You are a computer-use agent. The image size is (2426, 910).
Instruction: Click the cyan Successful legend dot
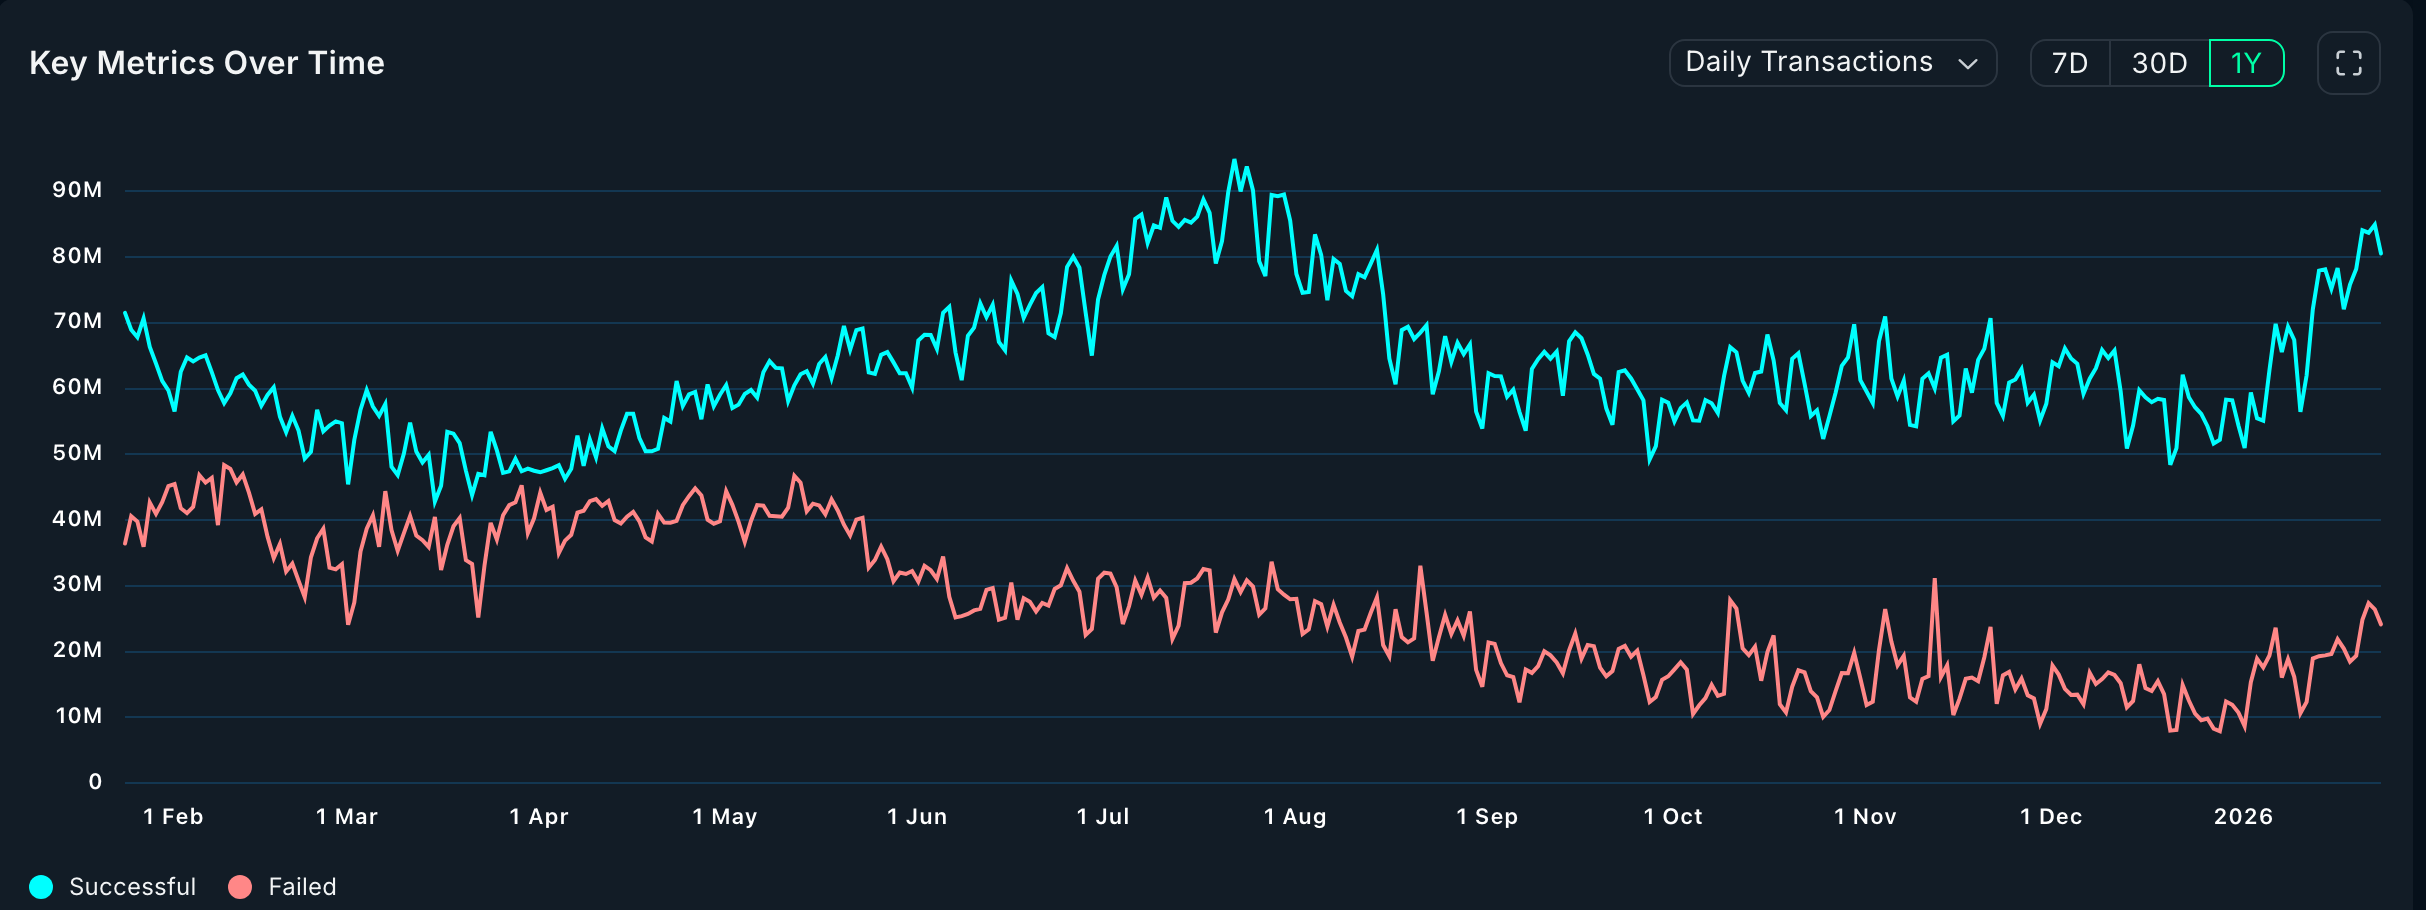41,887
